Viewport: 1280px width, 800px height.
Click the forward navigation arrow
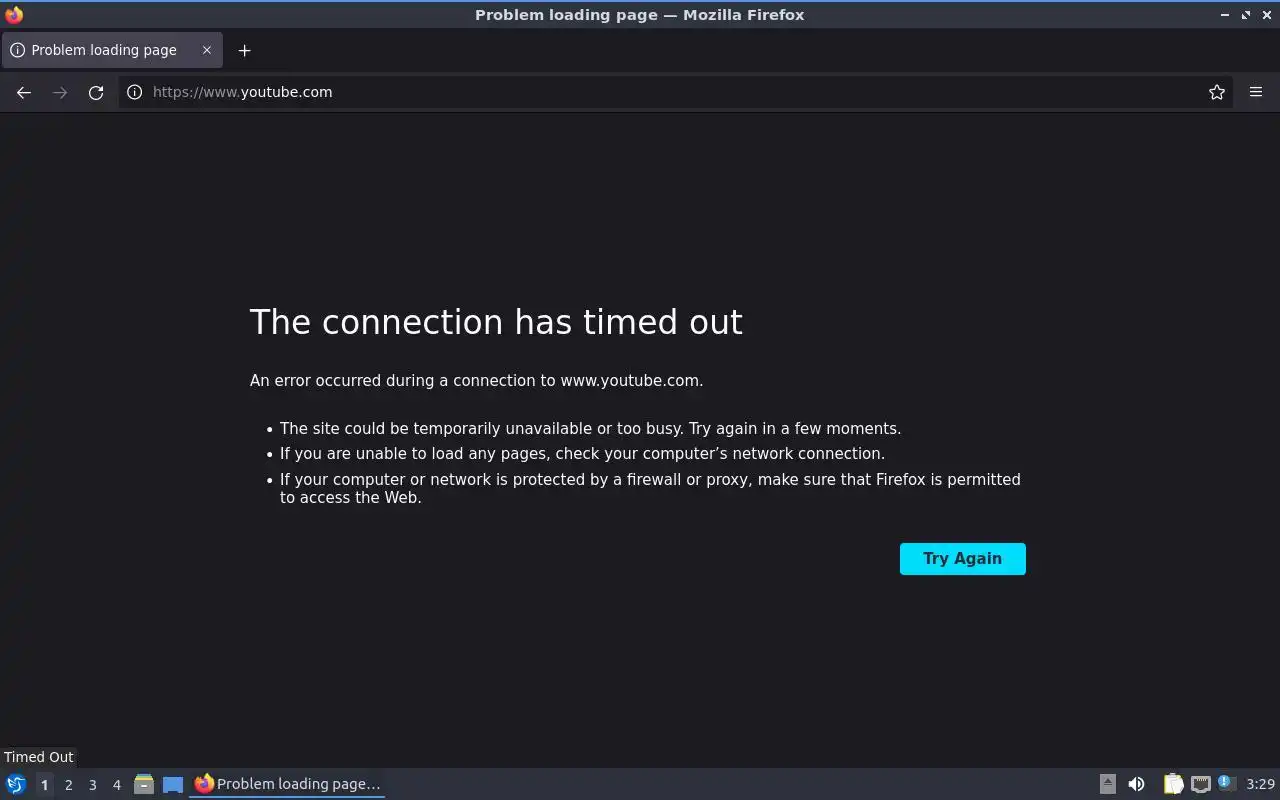[60, 92]
